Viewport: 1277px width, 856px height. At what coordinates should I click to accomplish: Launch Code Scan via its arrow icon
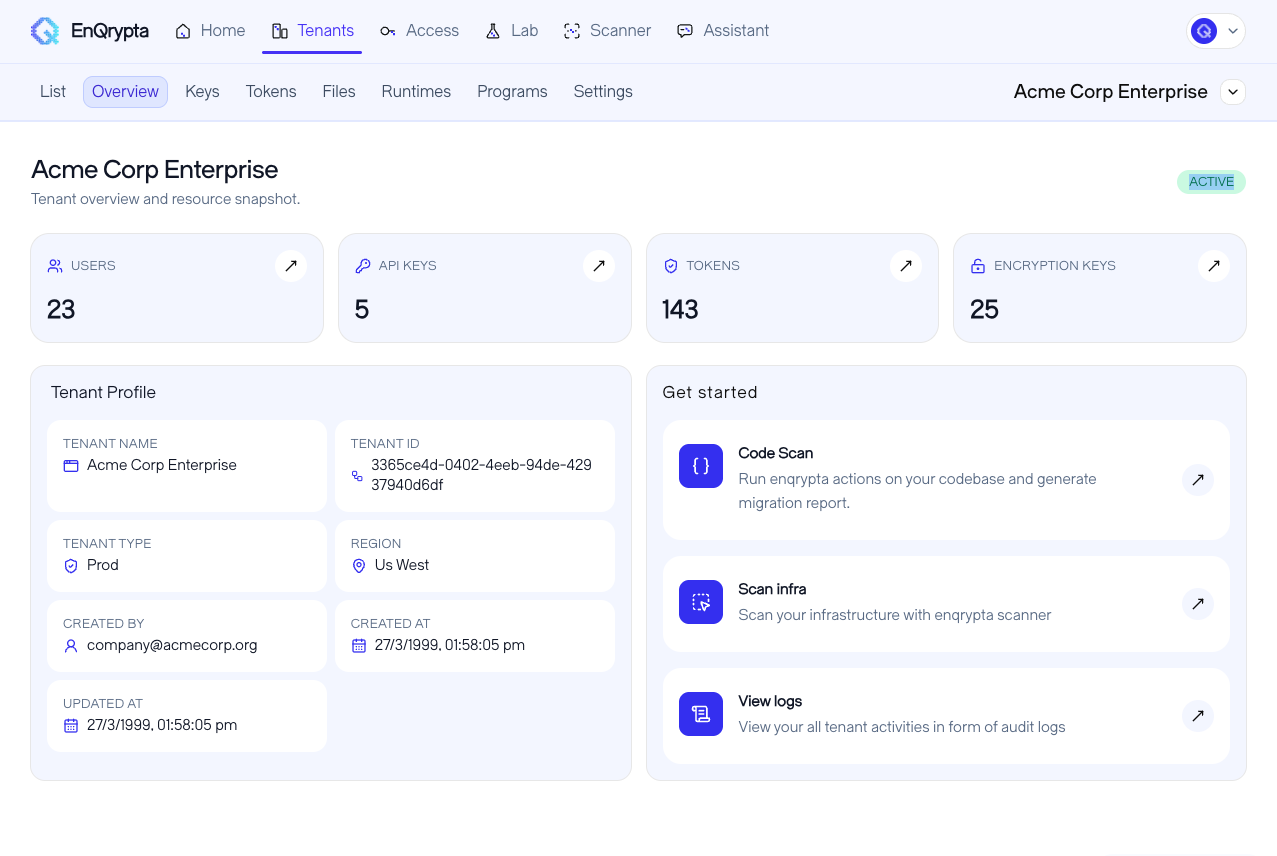click(1198, 480)
